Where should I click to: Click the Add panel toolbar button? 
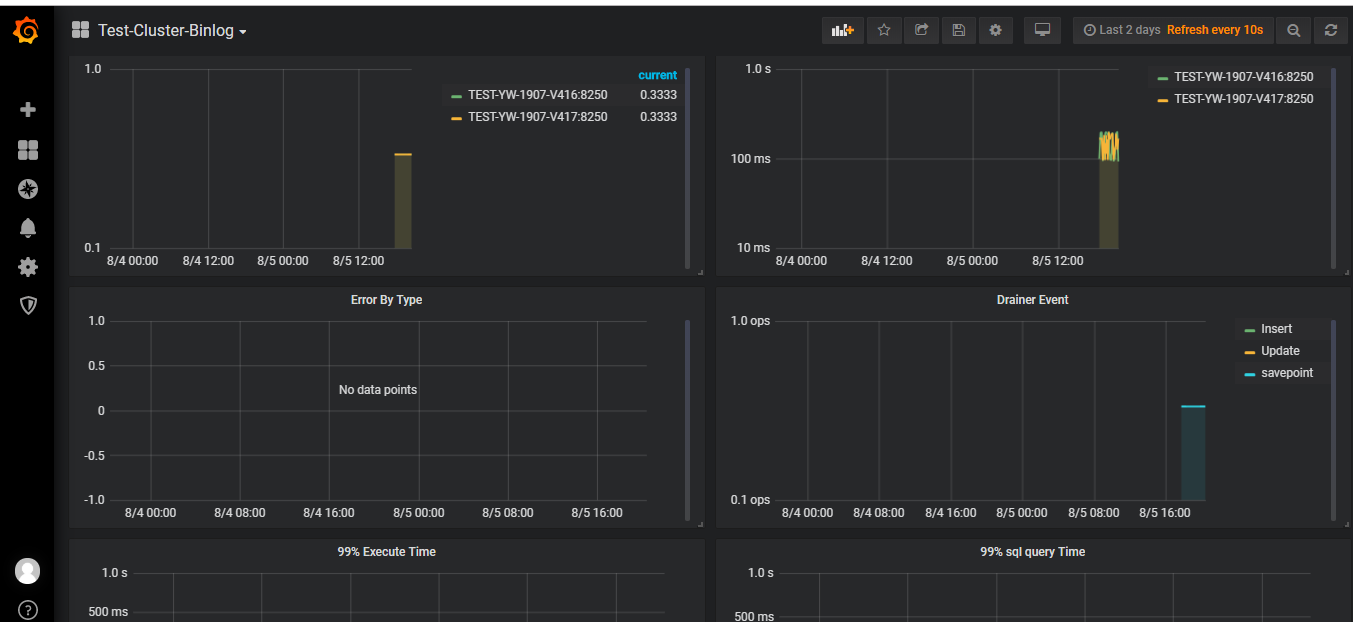click(x=842, y=30)
